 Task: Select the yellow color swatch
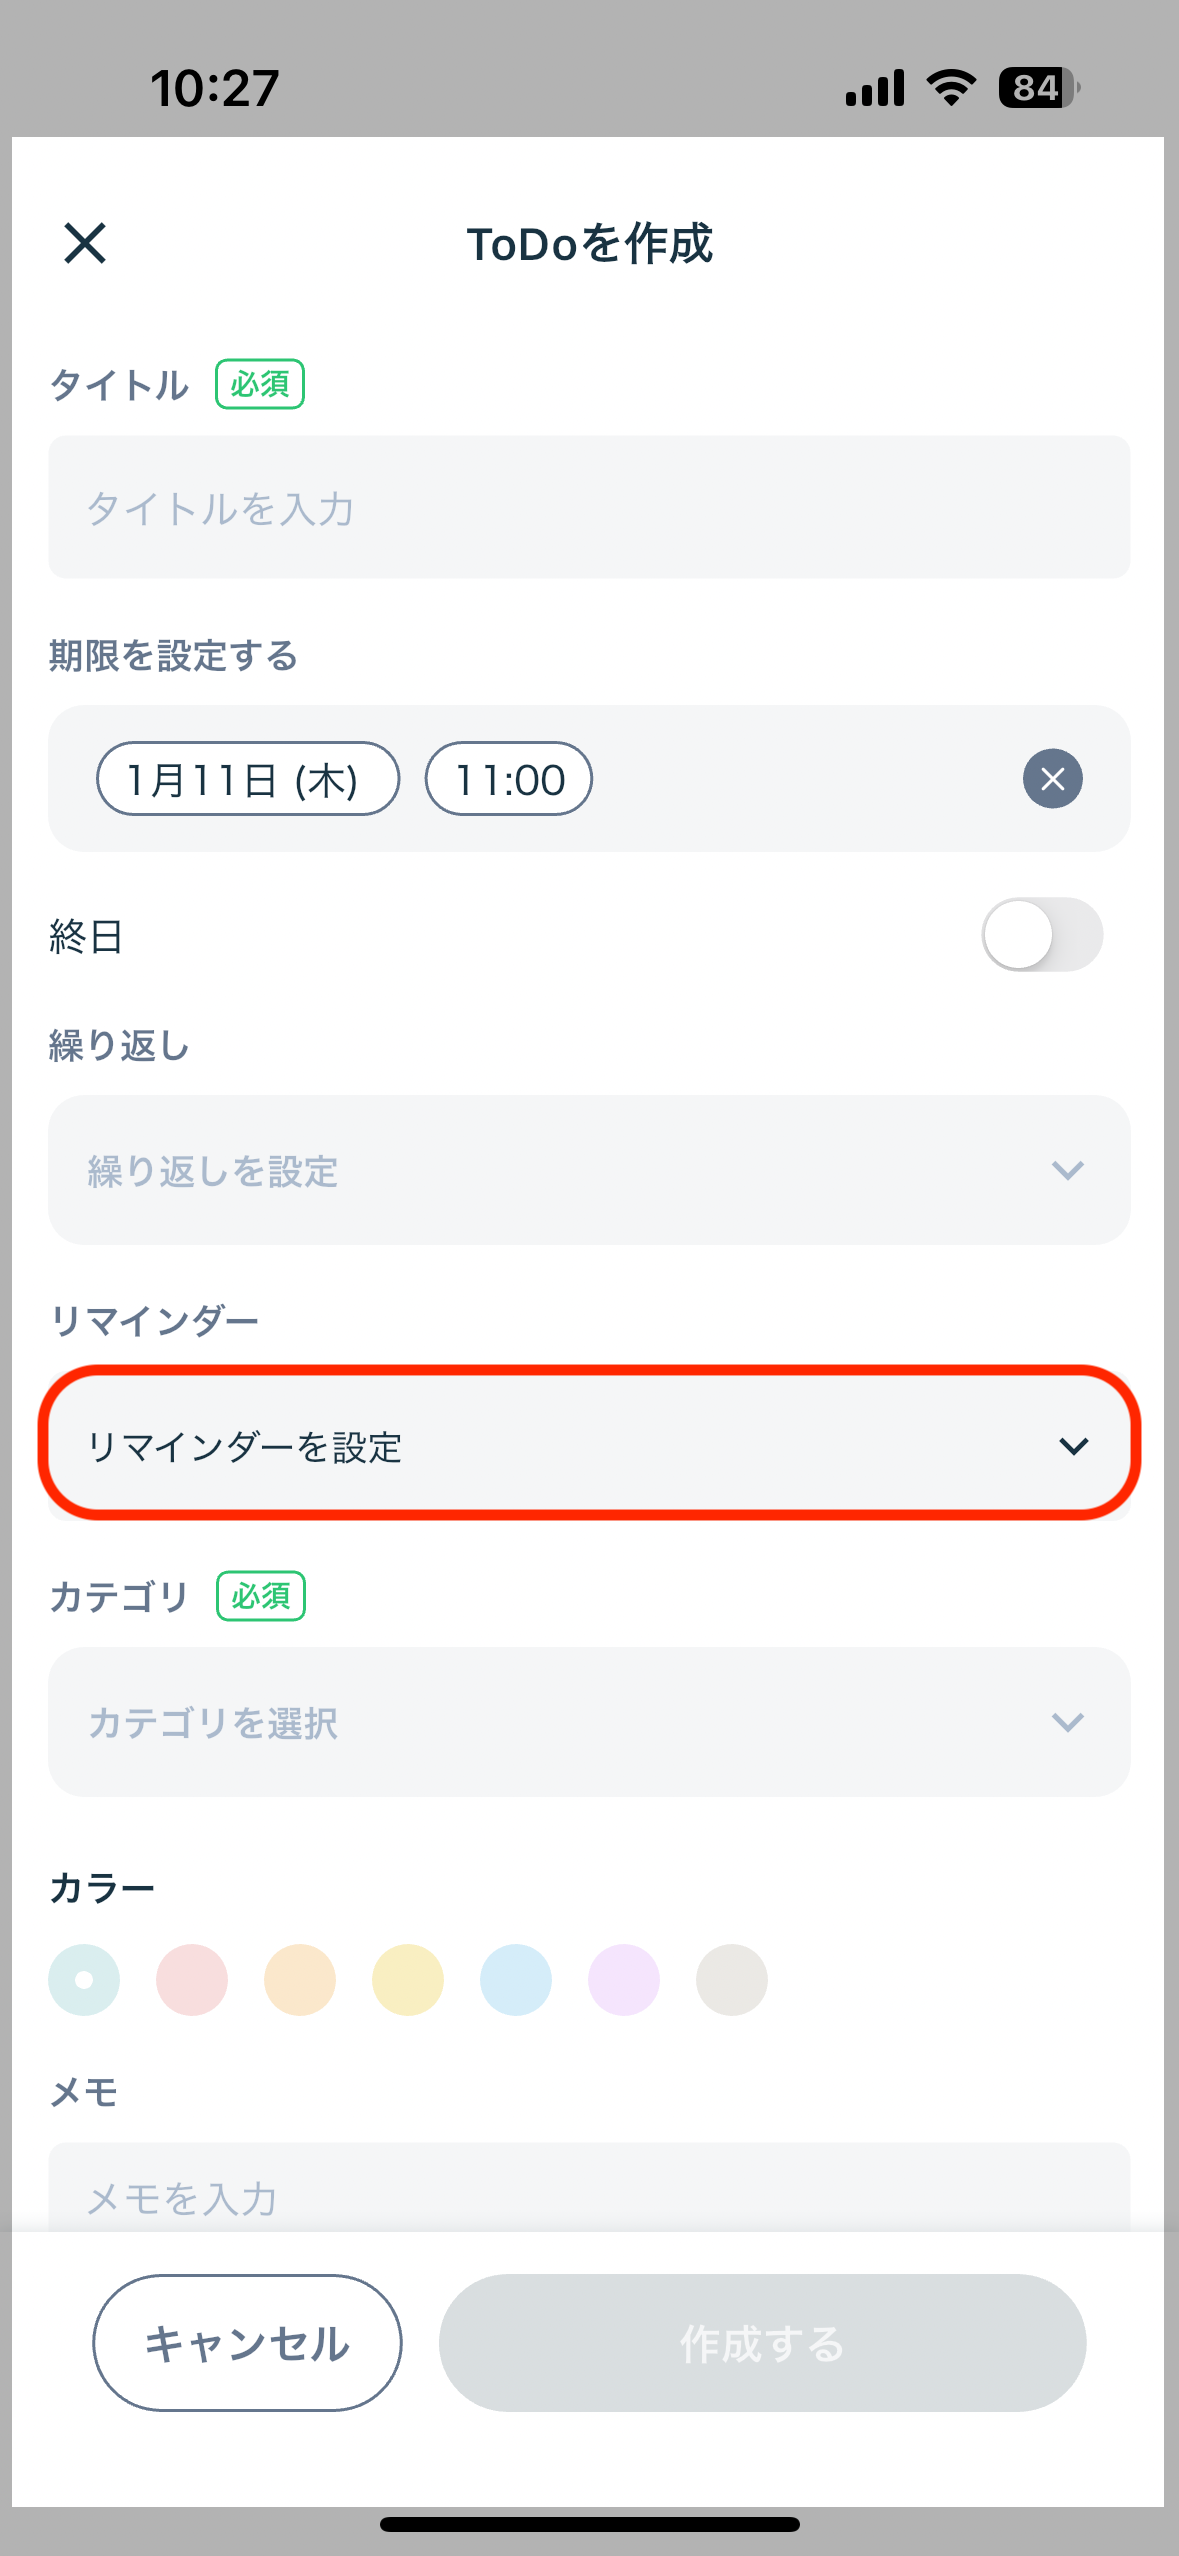point(408,1980)
